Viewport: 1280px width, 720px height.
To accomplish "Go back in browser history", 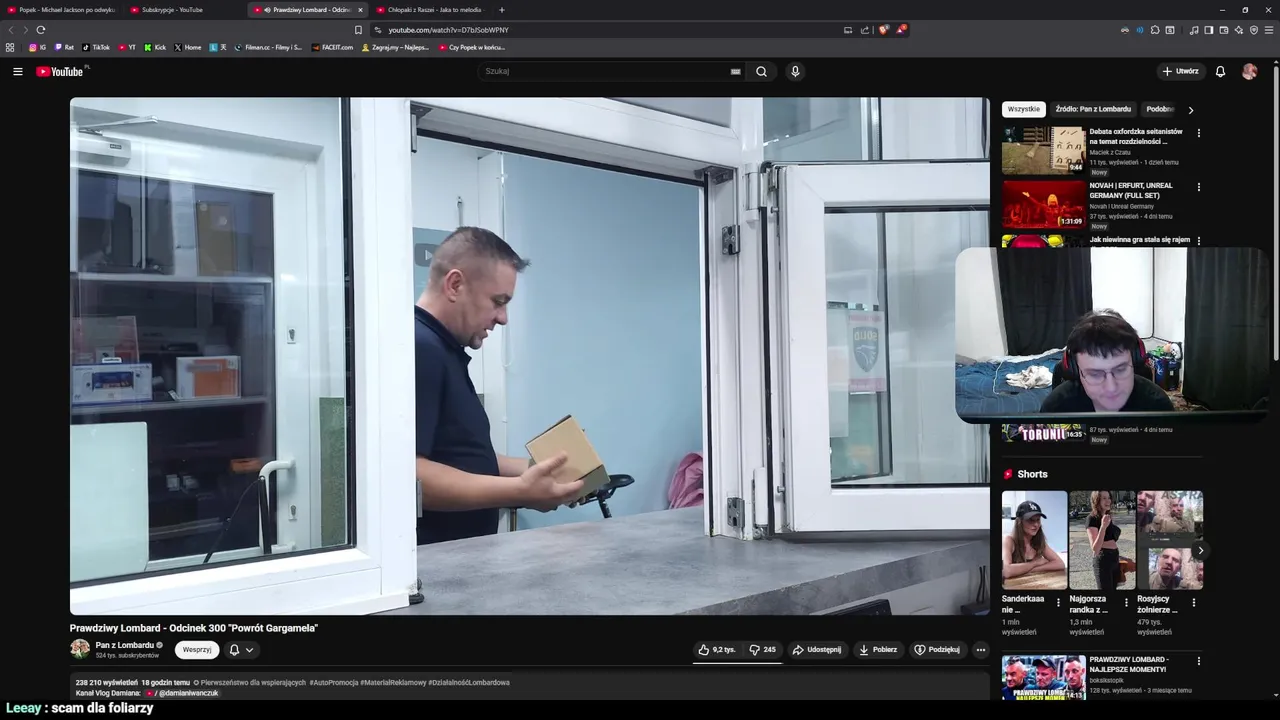I will coord(11,30).
